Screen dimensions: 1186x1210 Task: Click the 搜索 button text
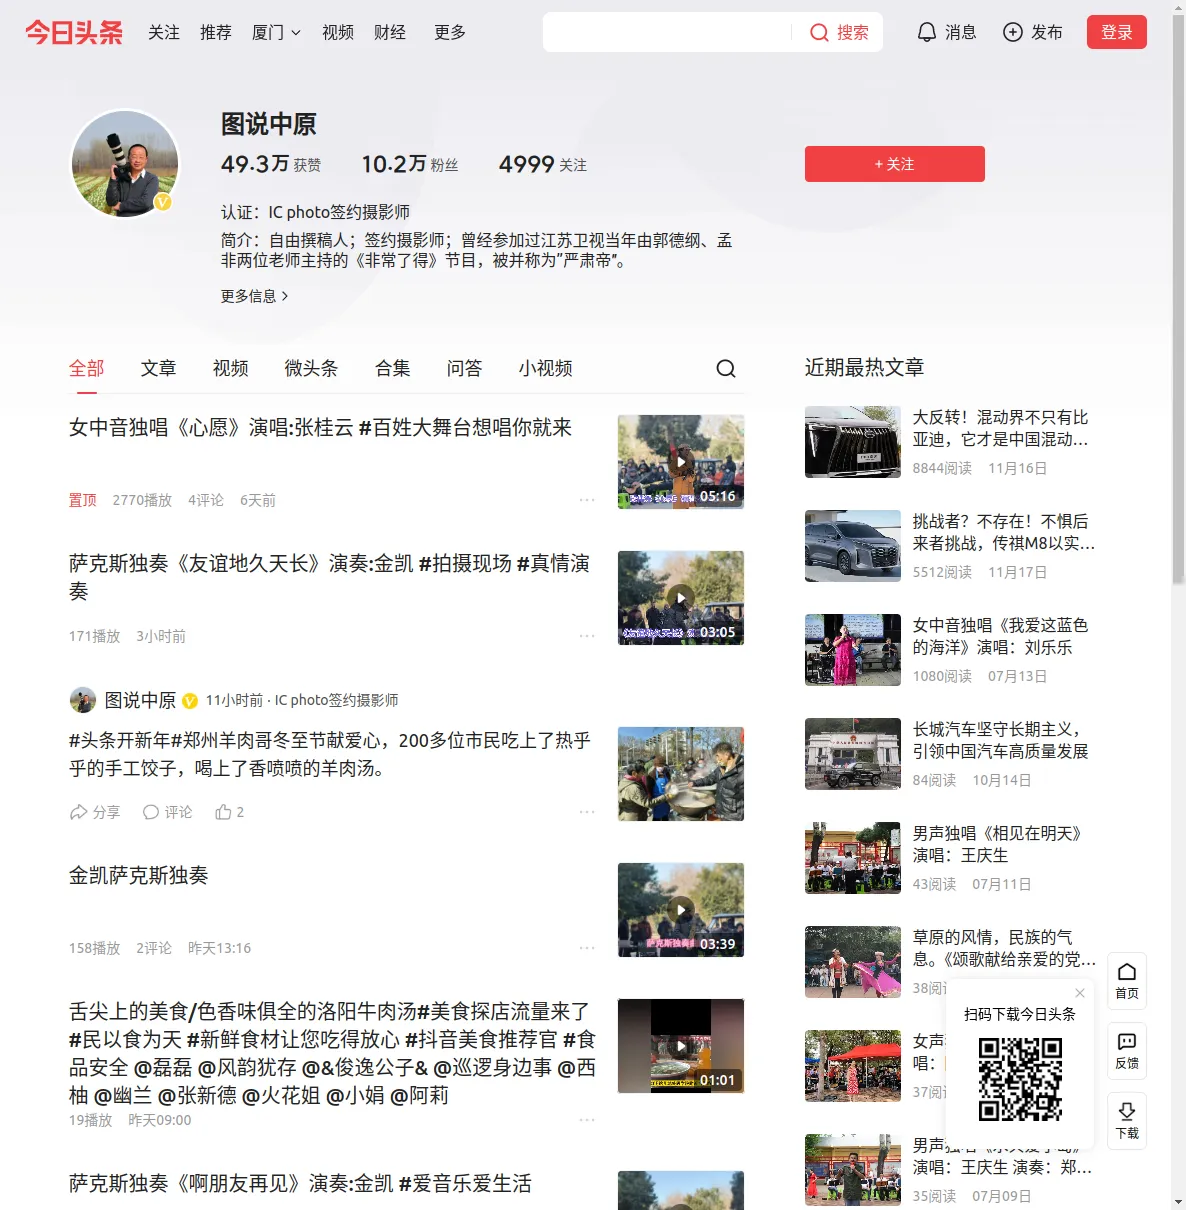853,32
